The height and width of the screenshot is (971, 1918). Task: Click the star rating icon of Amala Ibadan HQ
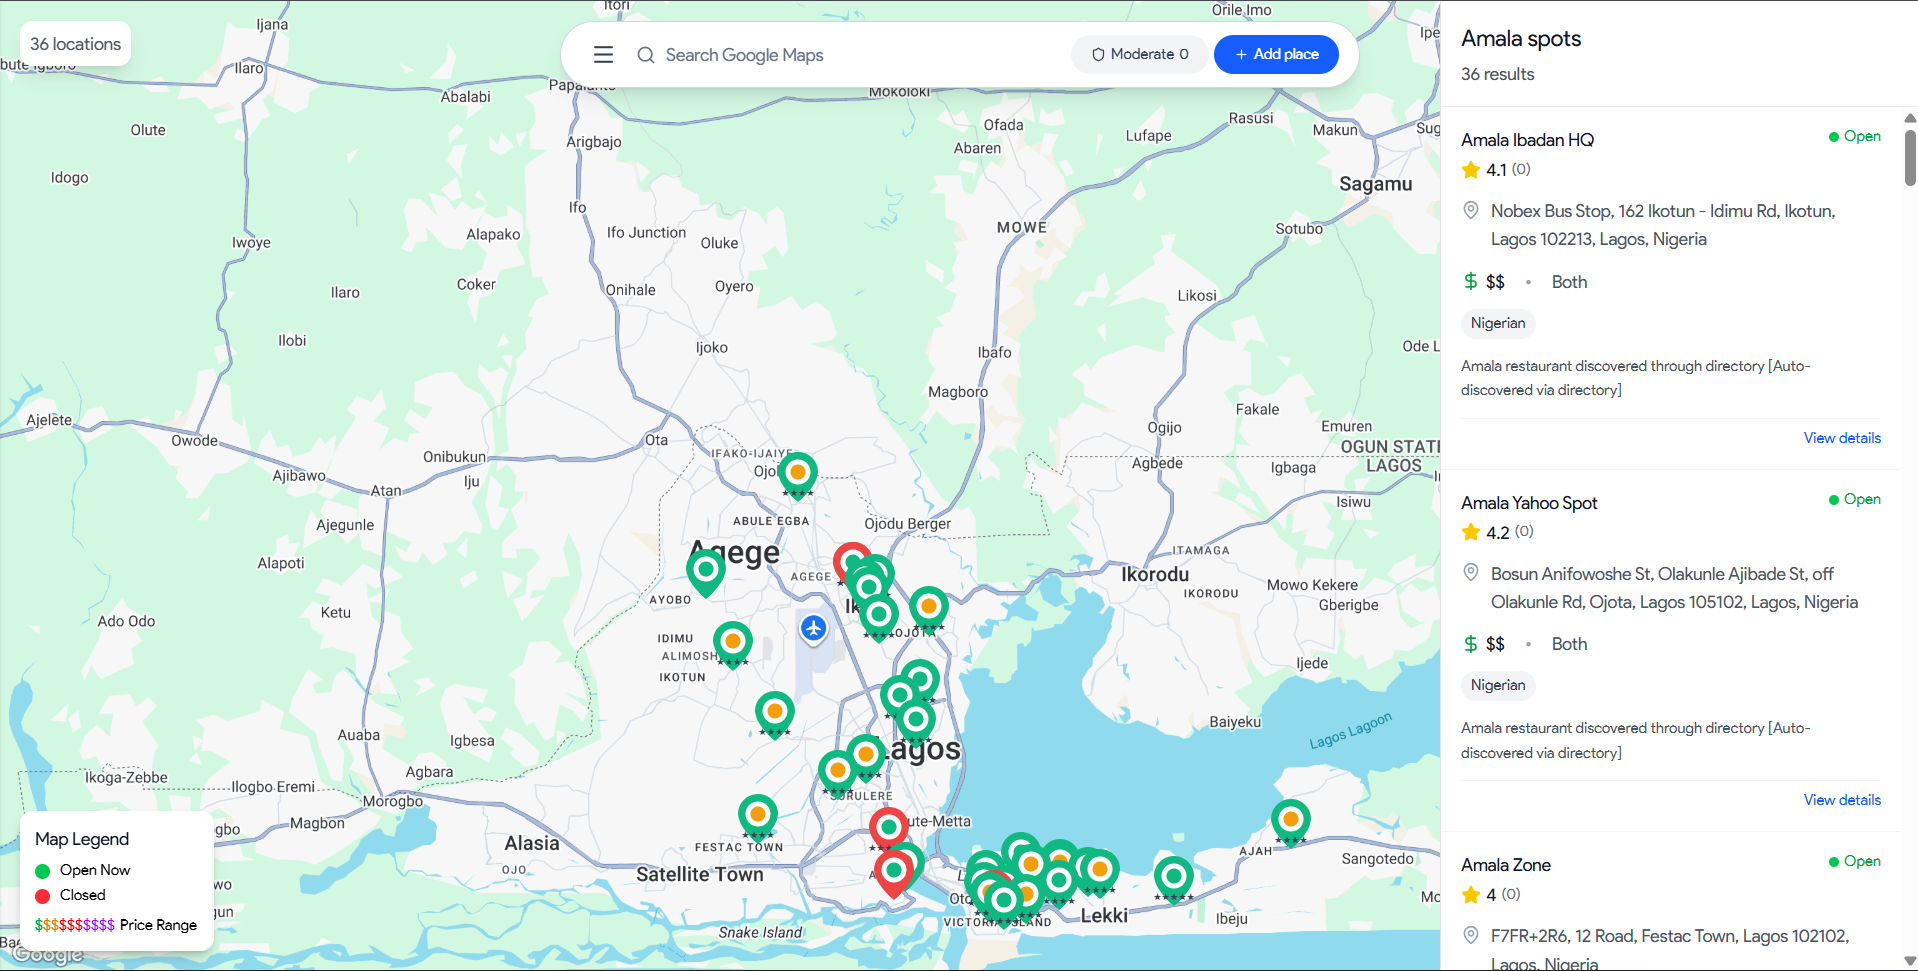point(1471,170)
